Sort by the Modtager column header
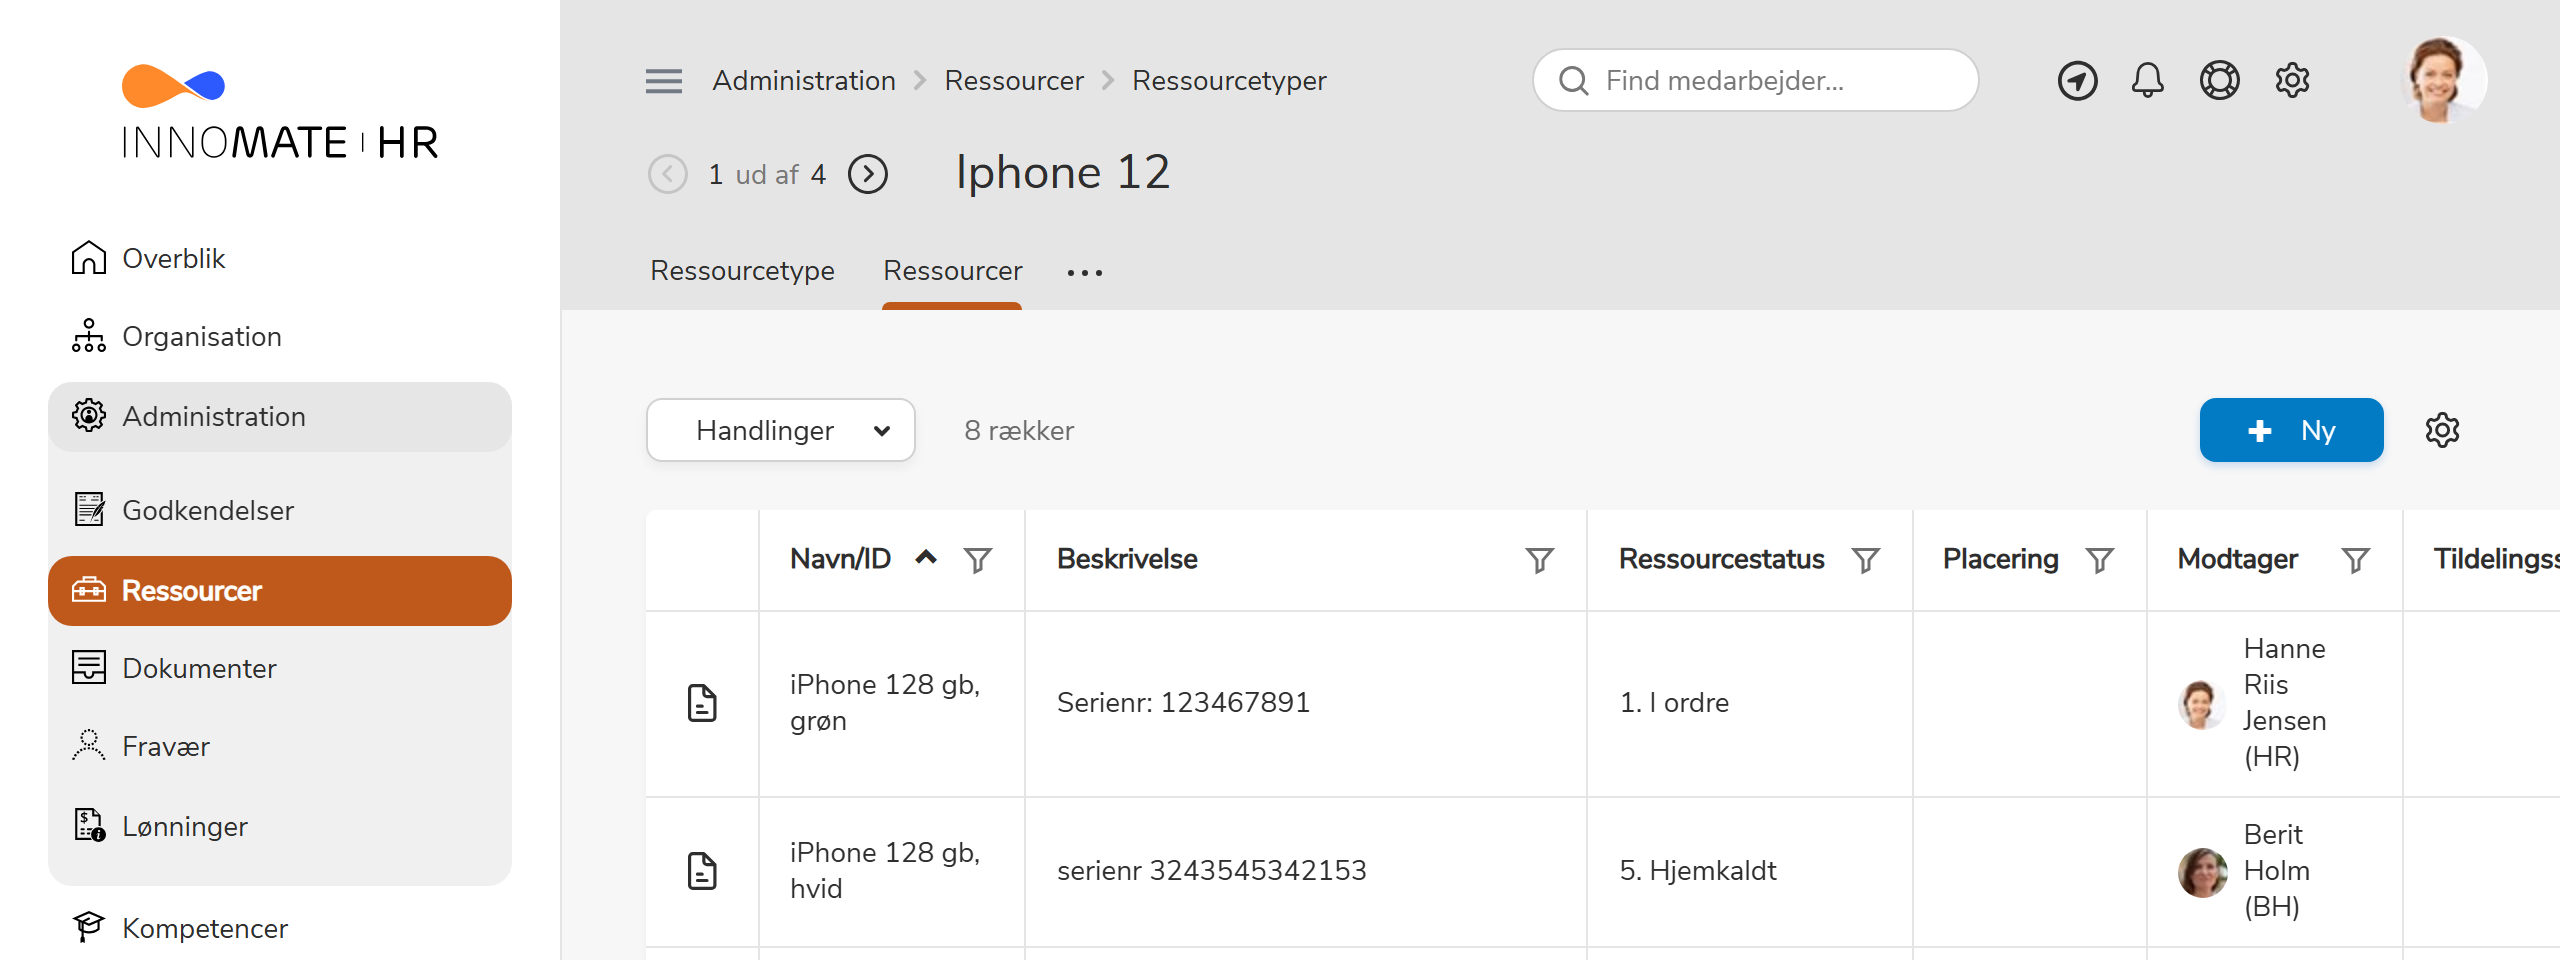 pos(2237,559)
